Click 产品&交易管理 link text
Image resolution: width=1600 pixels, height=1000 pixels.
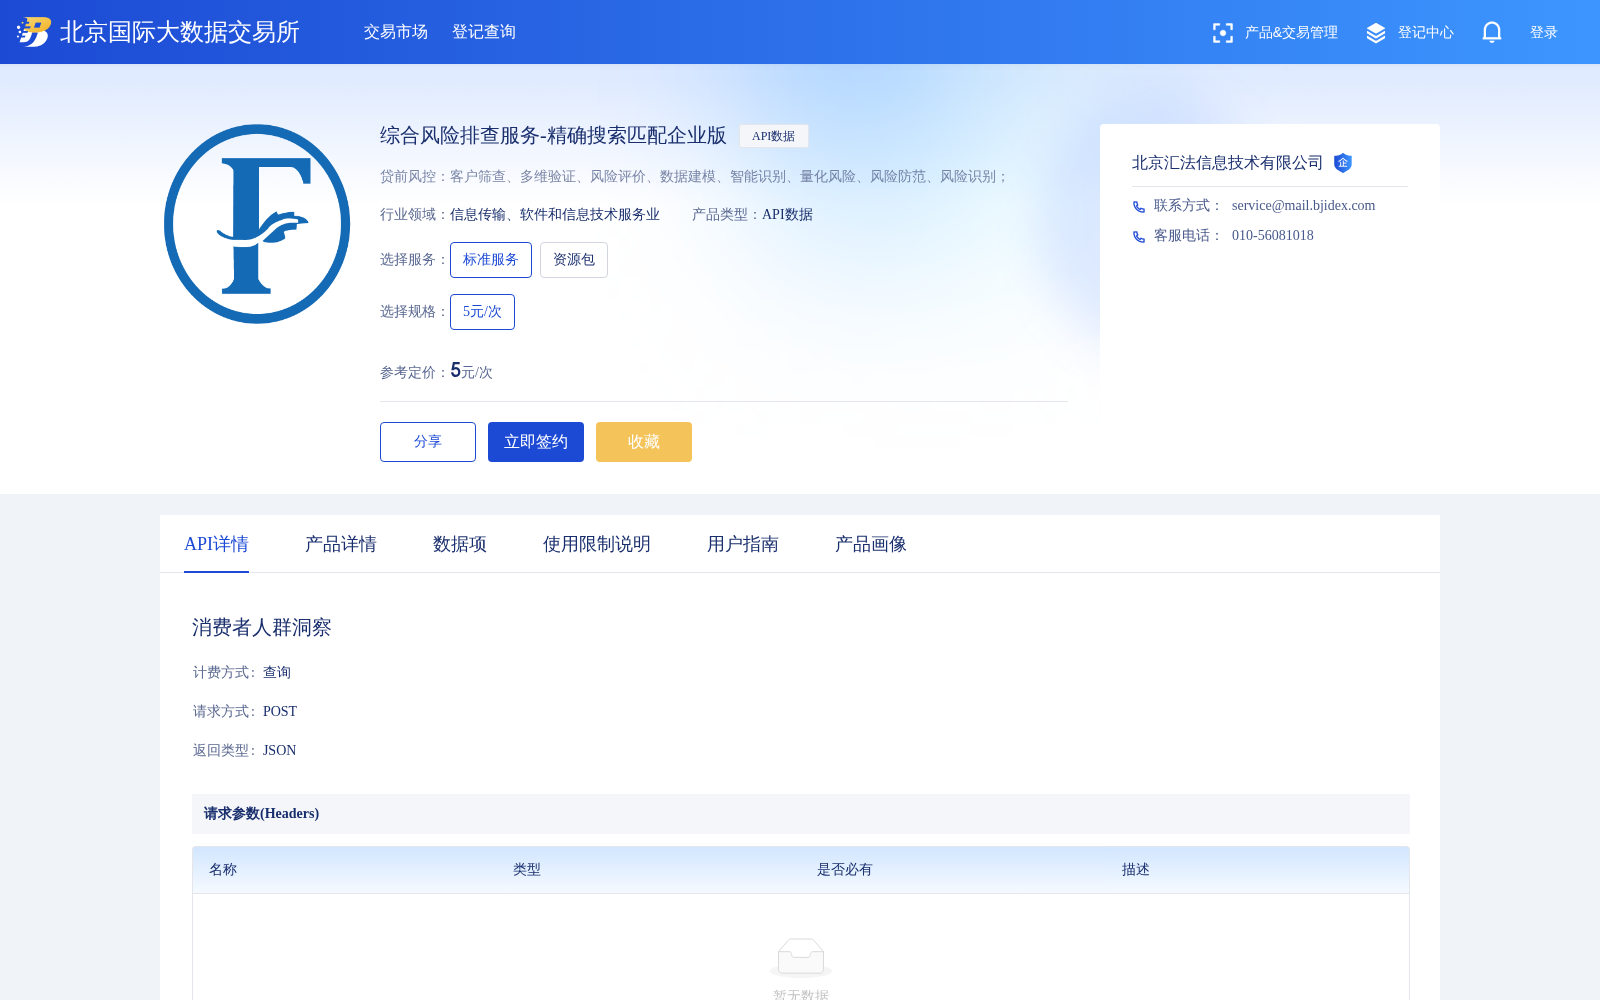click(1291, 33)
